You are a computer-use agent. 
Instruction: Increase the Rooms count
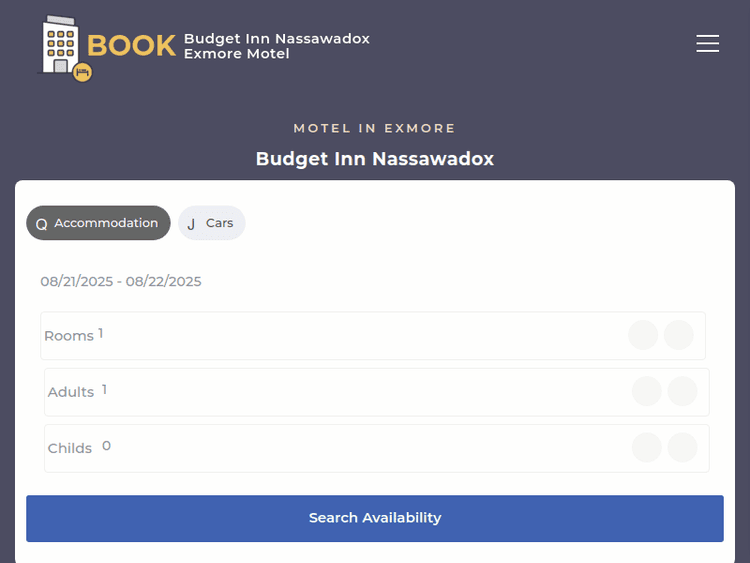point(678,335)
